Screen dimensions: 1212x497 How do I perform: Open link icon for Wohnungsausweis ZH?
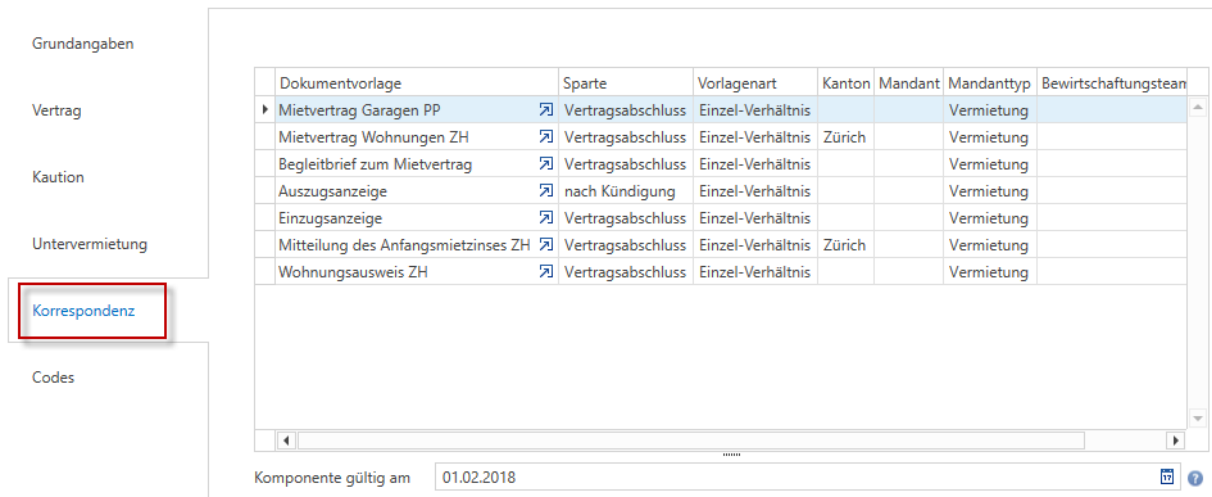click(545, 272)
